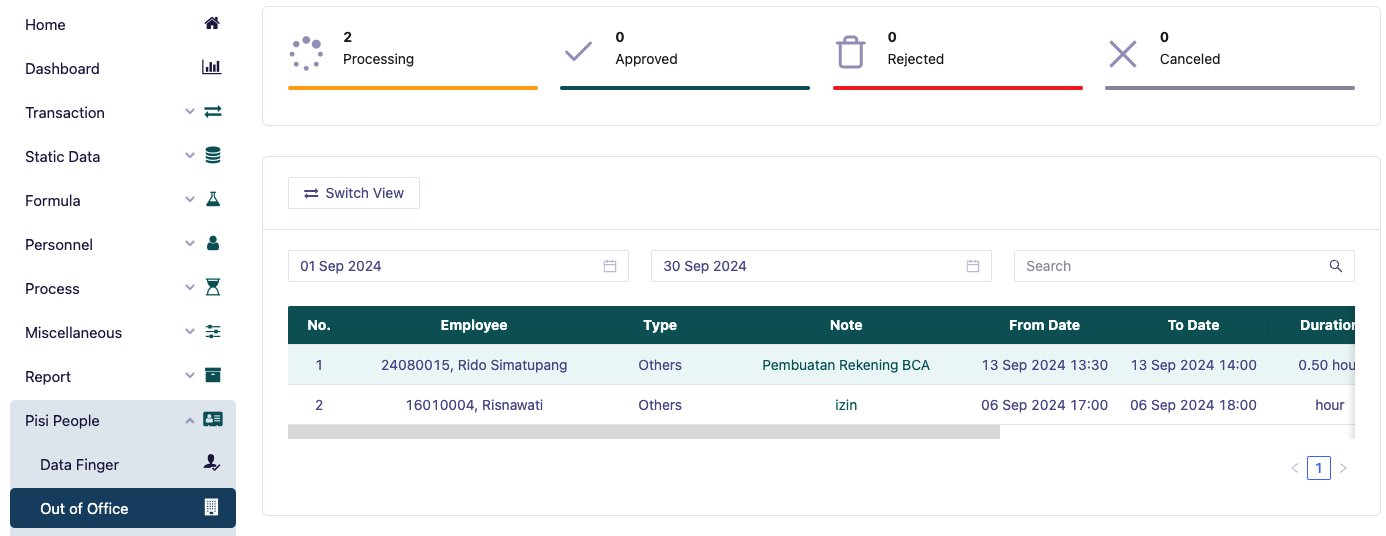Click the search magnifier icon
1386x536 pixels.
(1335, 266)
